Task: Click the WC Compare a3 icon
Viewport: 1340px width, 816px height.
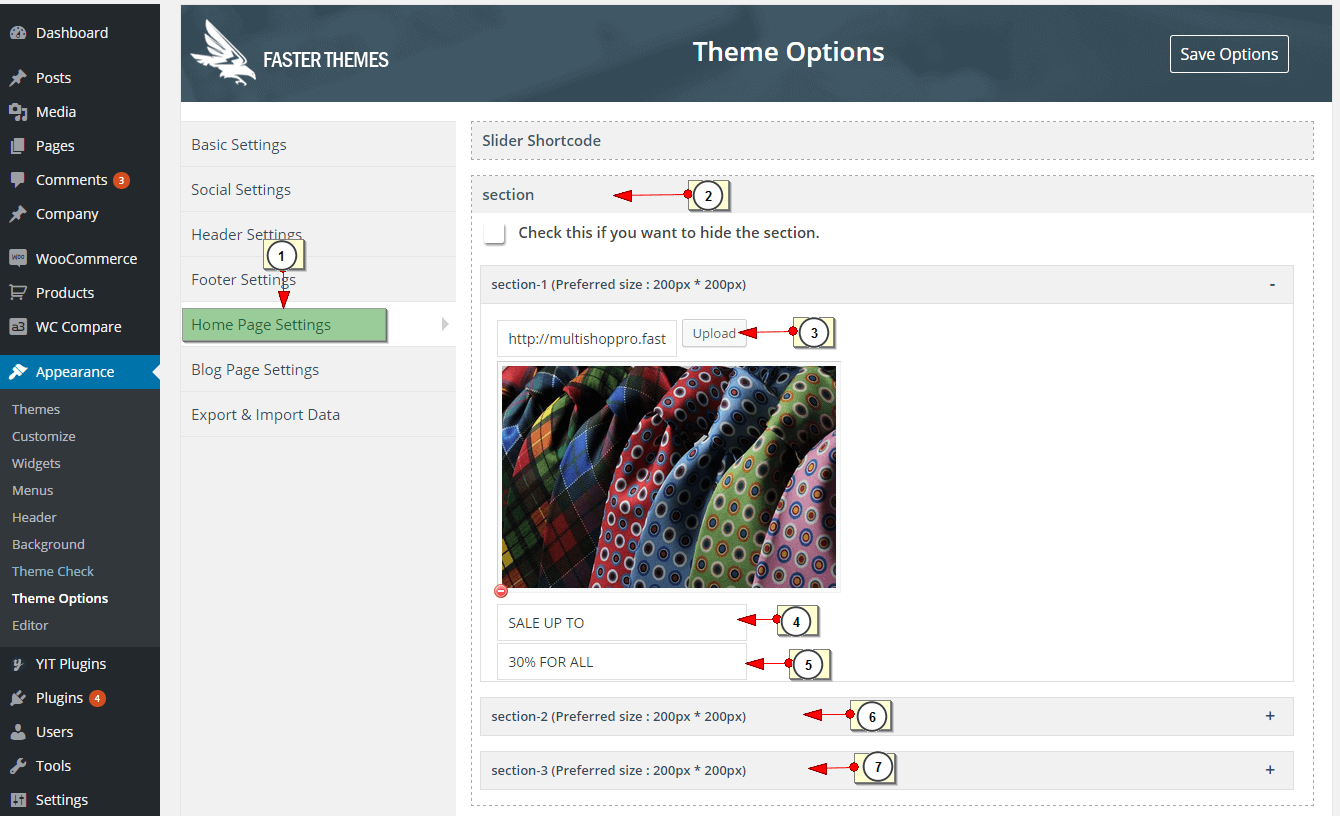Action: tap(18, 327)
